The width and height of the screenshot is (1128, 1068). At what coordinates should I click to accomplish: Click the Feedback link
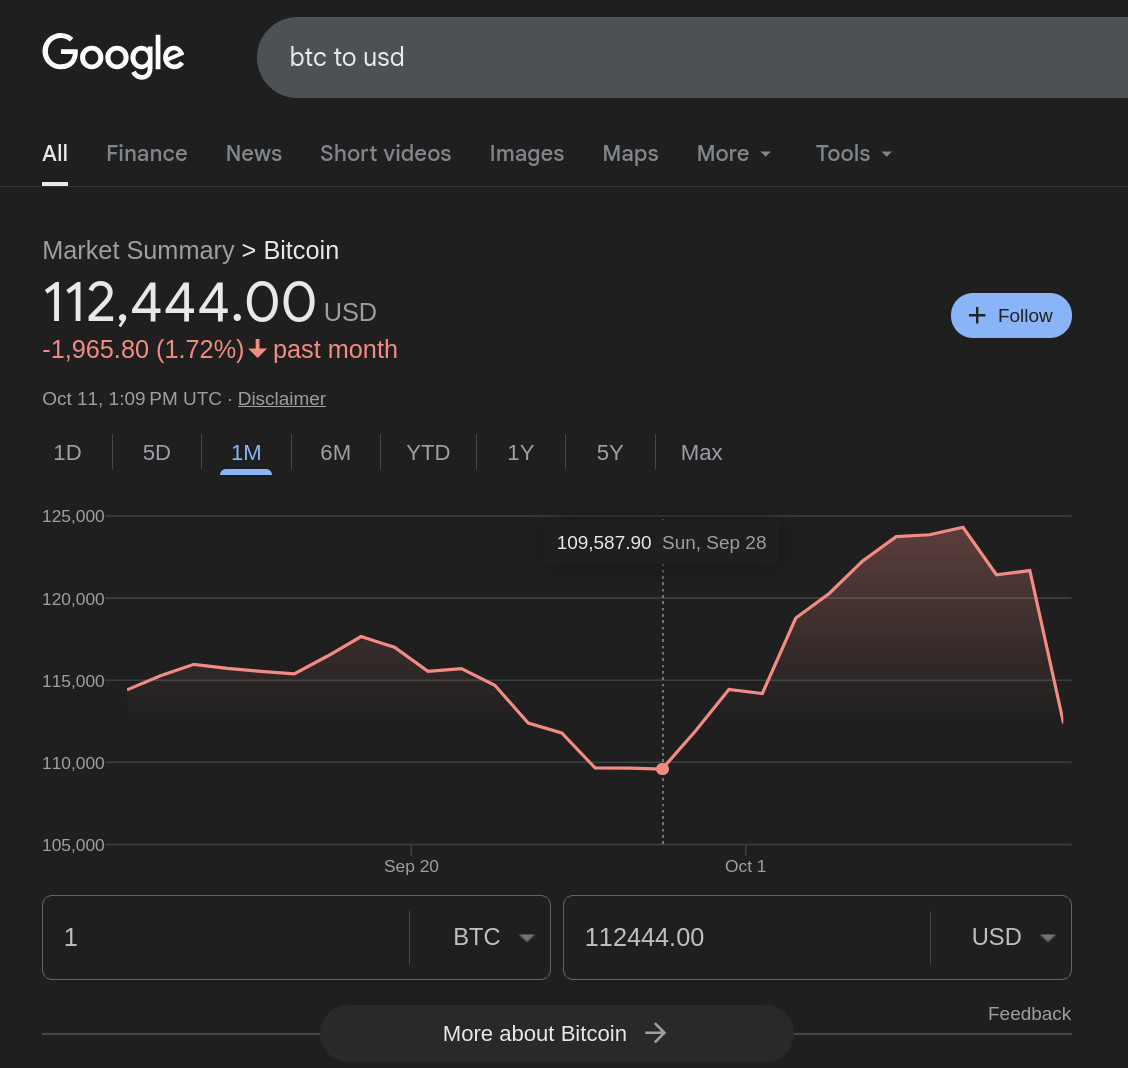[x=1029, y=1013]
